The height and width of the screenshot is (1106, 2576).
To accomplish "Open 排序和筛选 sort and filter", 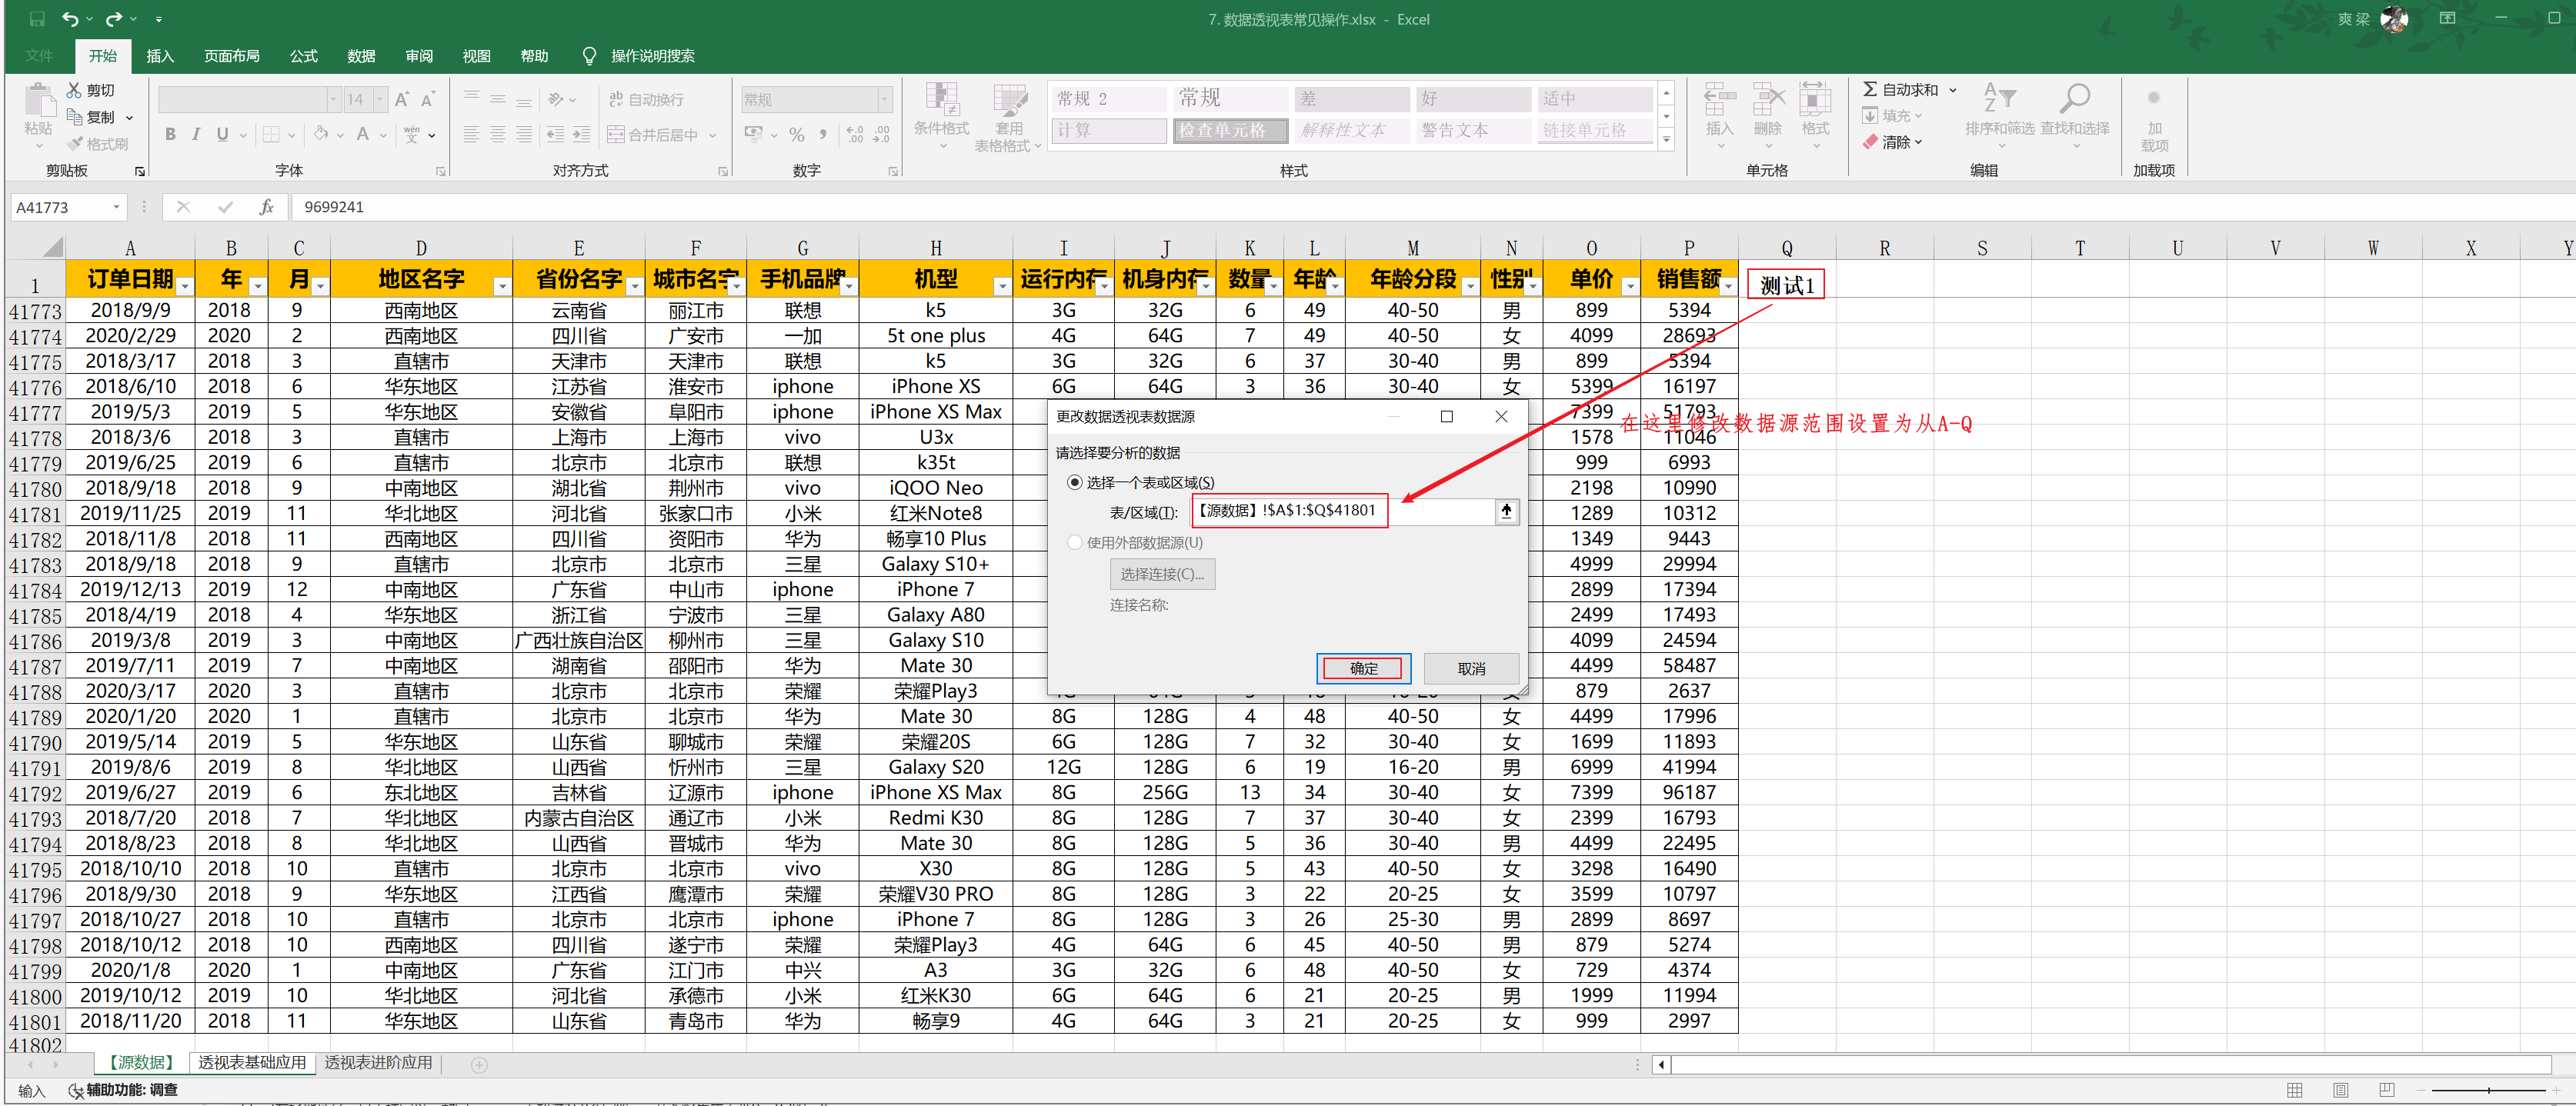I will point(1999,116).
